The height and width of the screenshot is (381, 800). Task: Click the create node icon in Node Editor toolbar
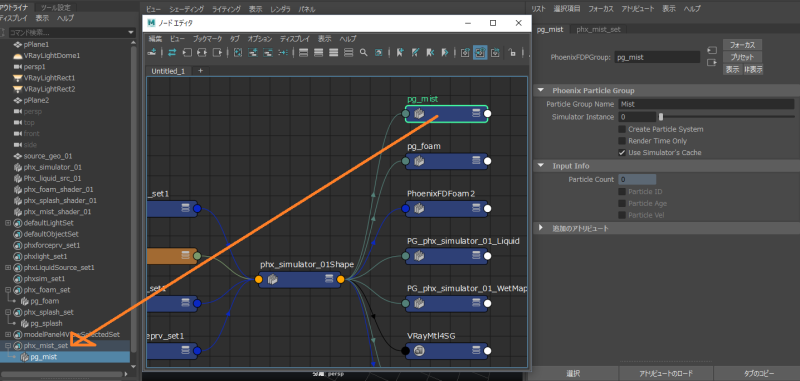[x=152, y=53]
